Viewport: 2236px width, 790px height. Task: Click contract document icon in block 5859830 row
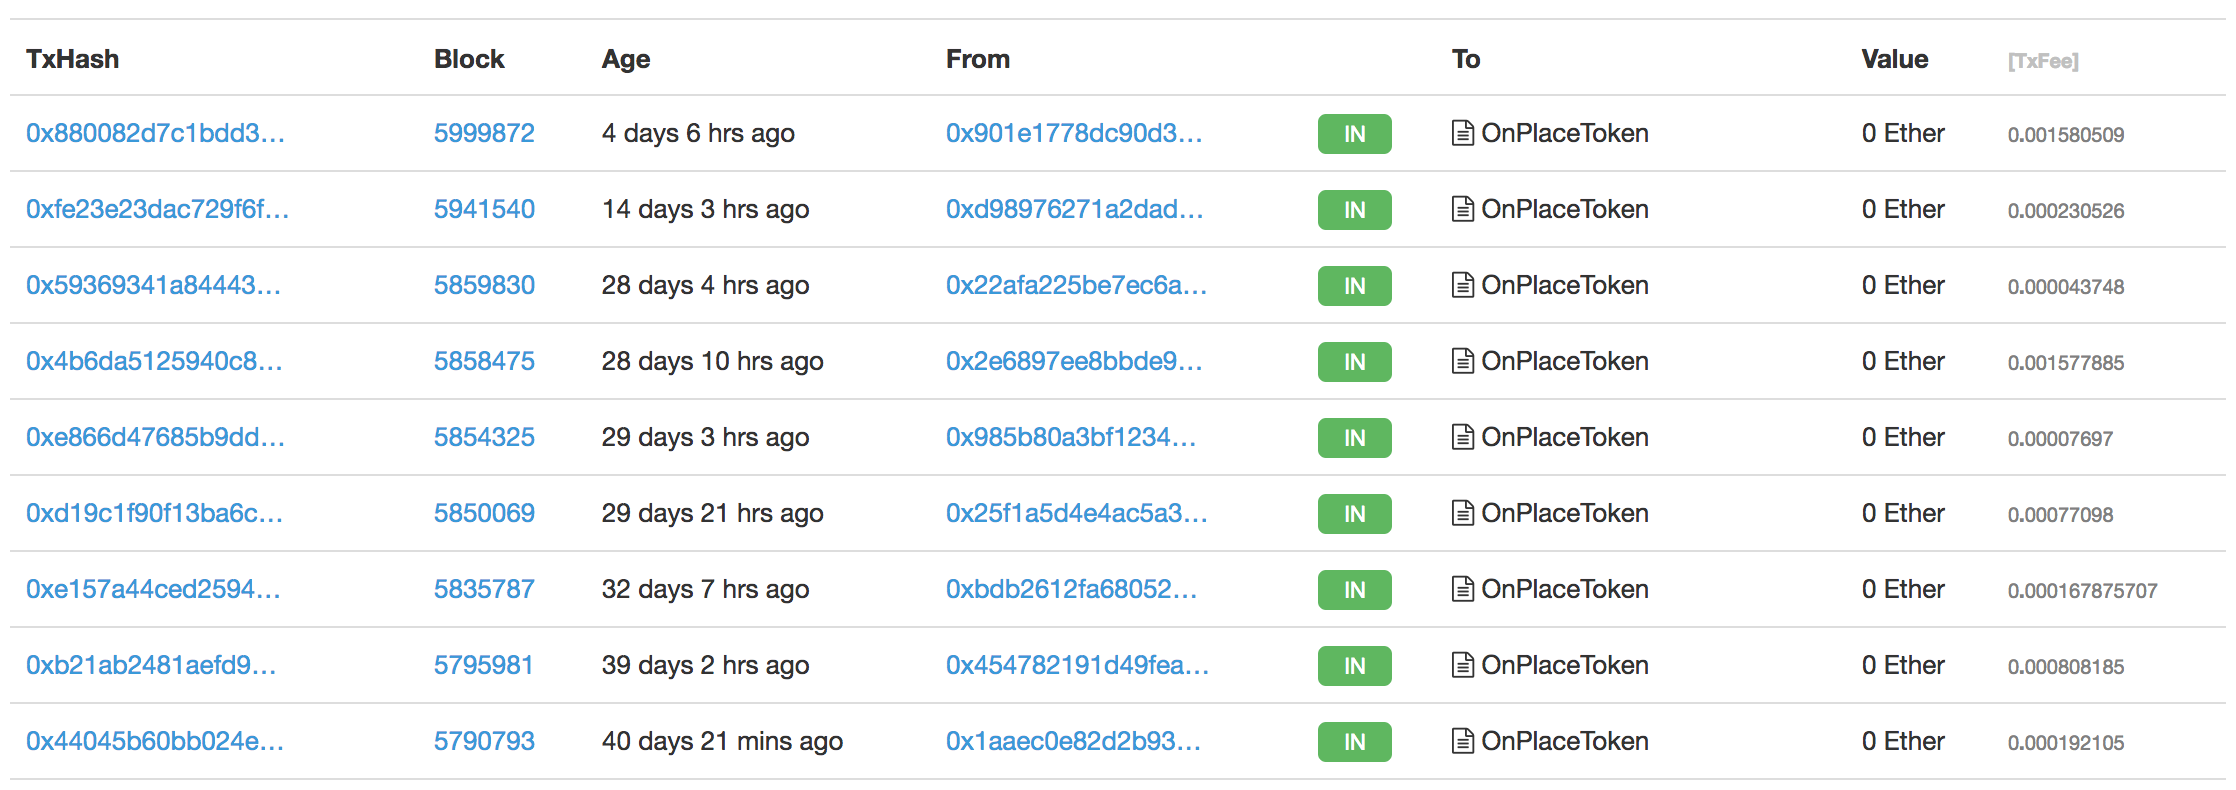[1462, 285]
